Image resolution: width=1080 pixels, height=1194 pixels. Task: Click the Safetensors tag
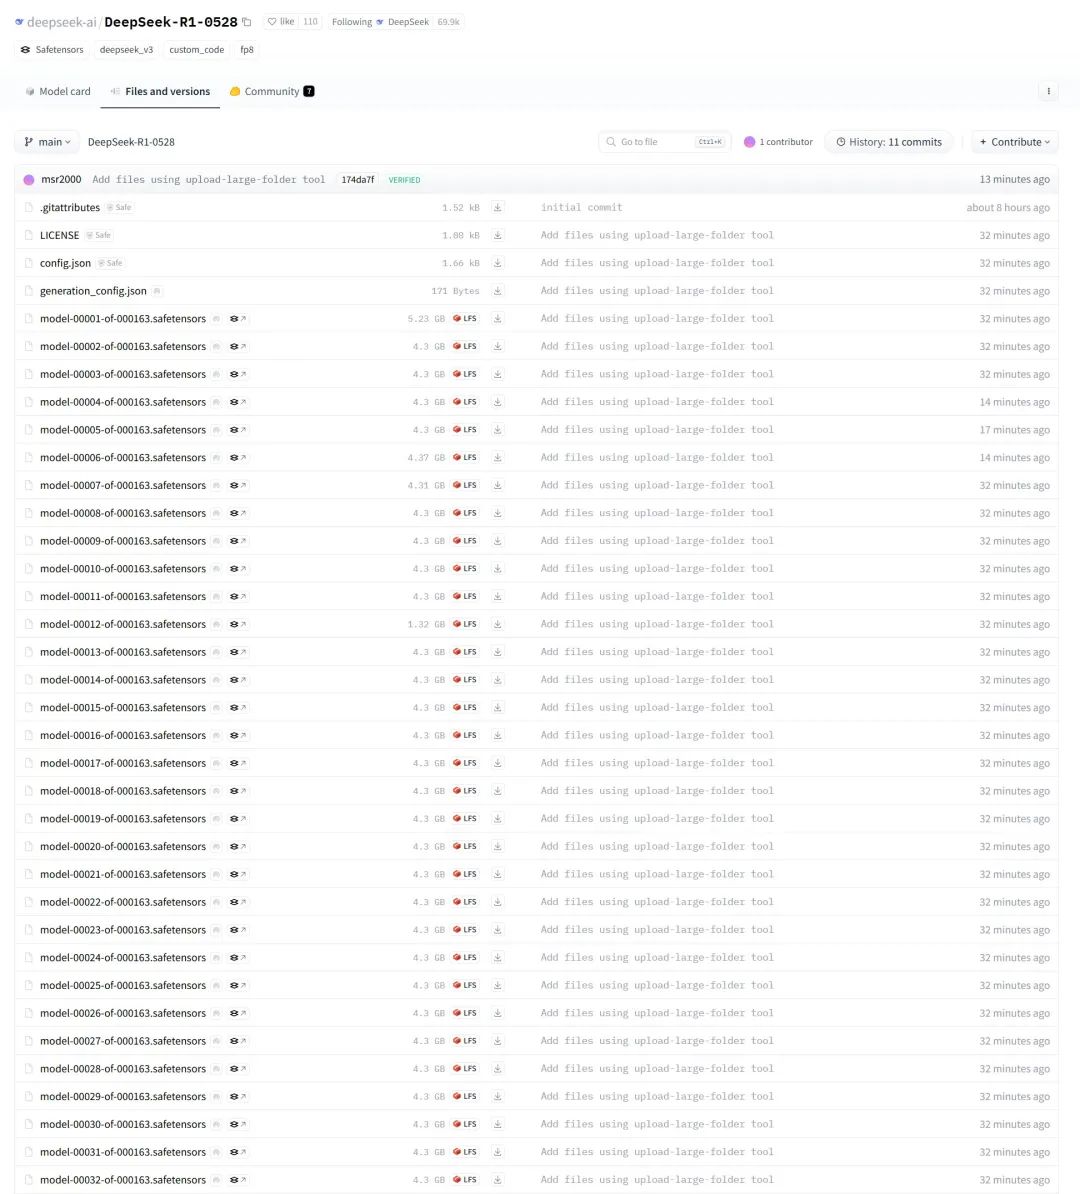(53, 49)
